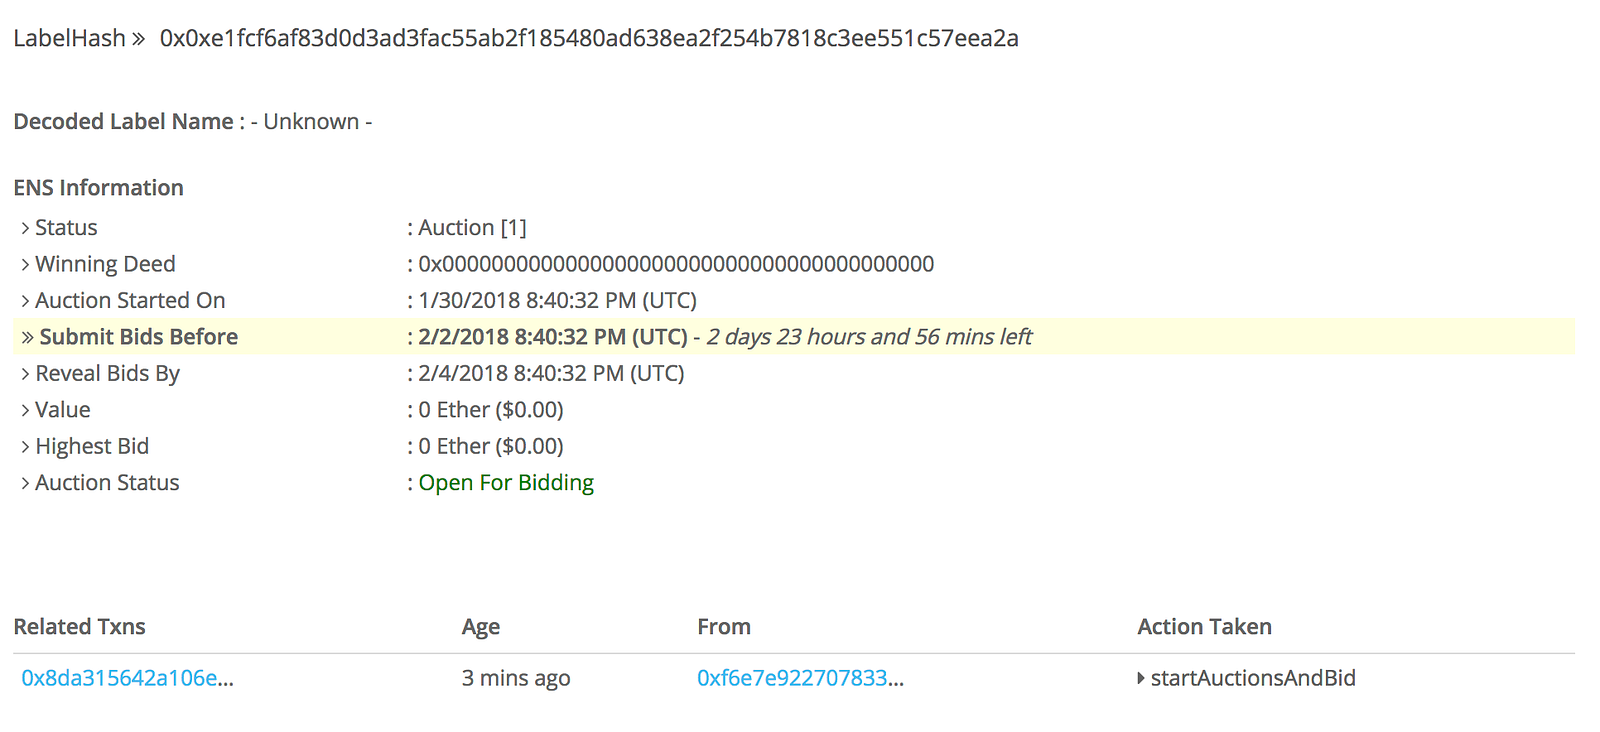The width and height of the screenshot is (1600, 732).
Task: Click the highlighted Submit Bids Before date
Action: (x=553, y=337)
